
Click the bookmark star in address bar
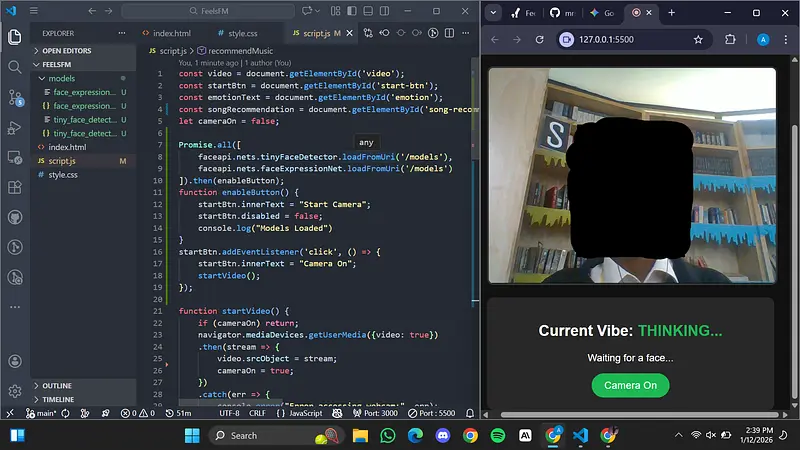(x=698, y=39)
